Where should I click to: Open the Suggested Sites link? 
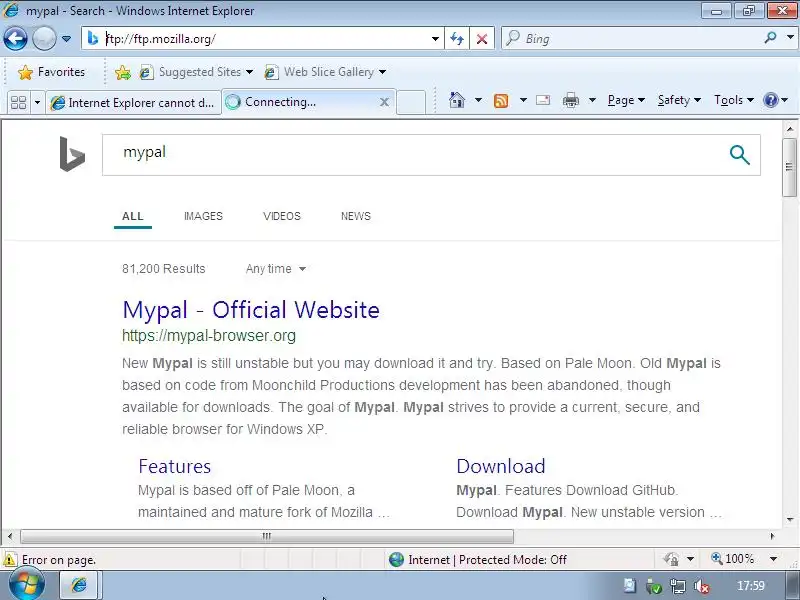tap(196, 72)
